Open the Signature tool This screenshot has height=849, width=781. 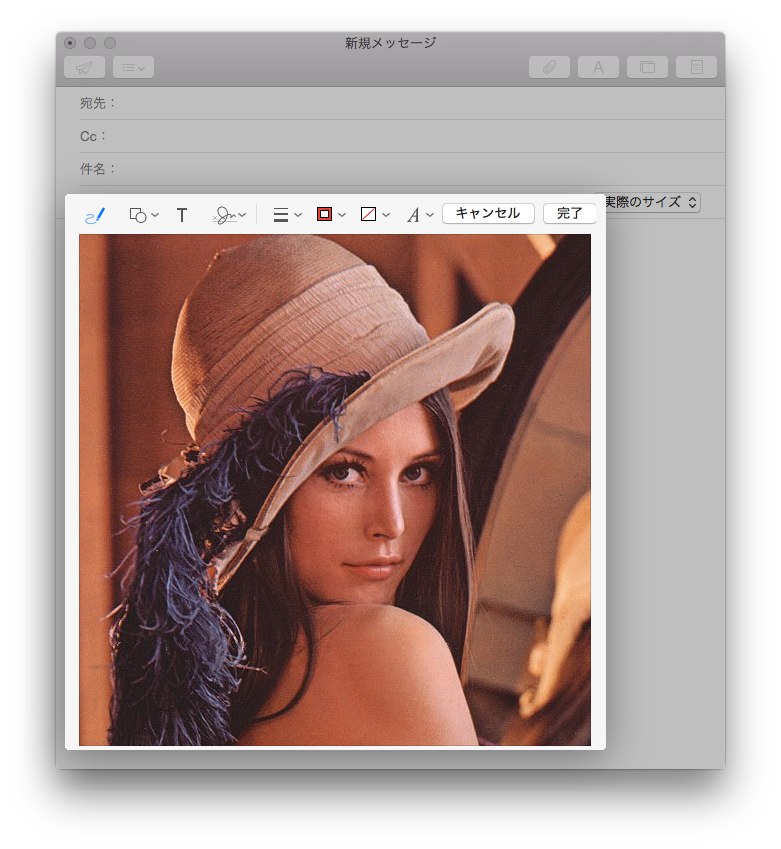(x=224, y=215)
